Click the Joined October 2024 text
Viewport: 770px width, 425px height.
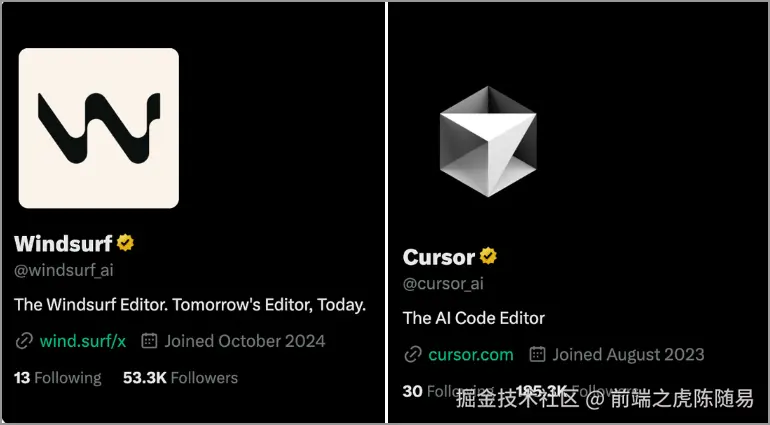point(245,341)
